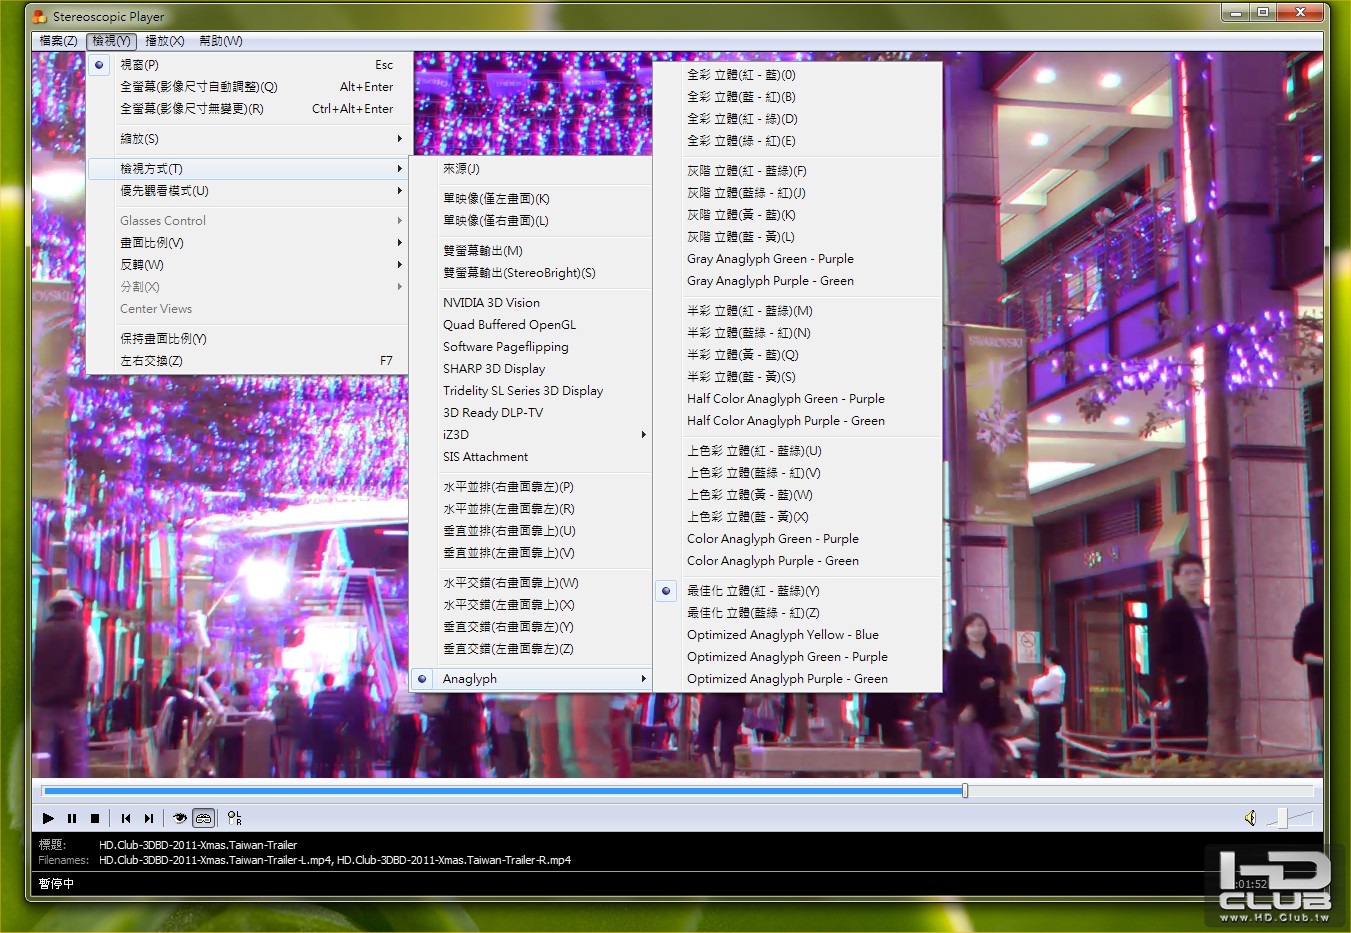Jump to next chapter button

tap(149, 818)
